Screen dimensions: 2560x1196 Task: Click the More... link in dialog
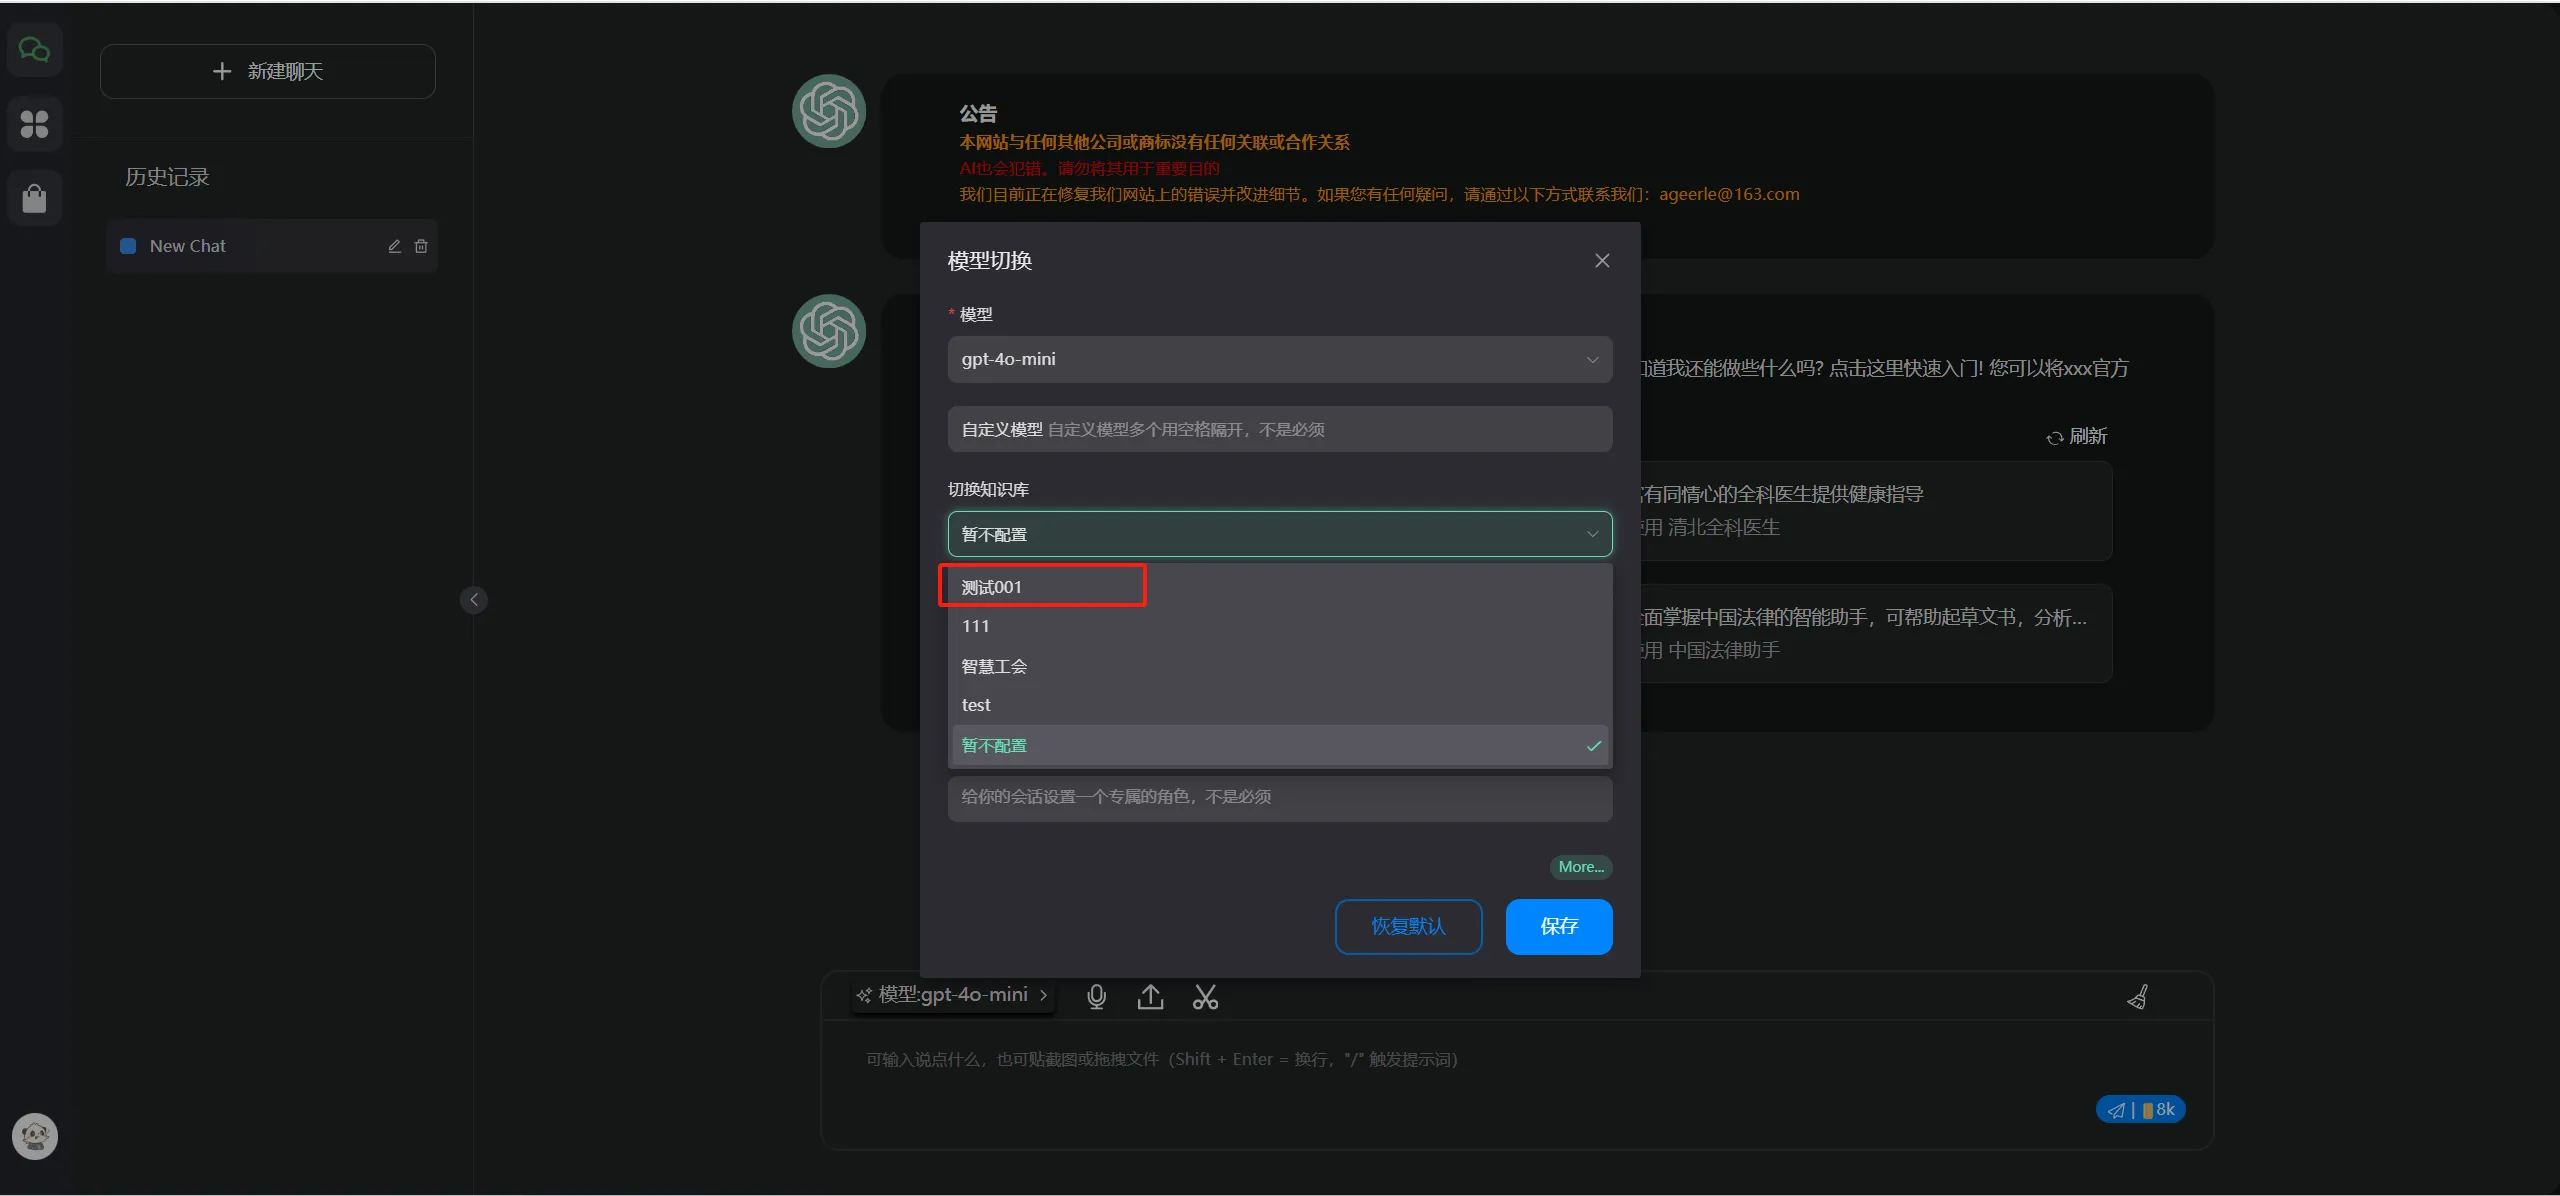click(x=1580, y=867)
